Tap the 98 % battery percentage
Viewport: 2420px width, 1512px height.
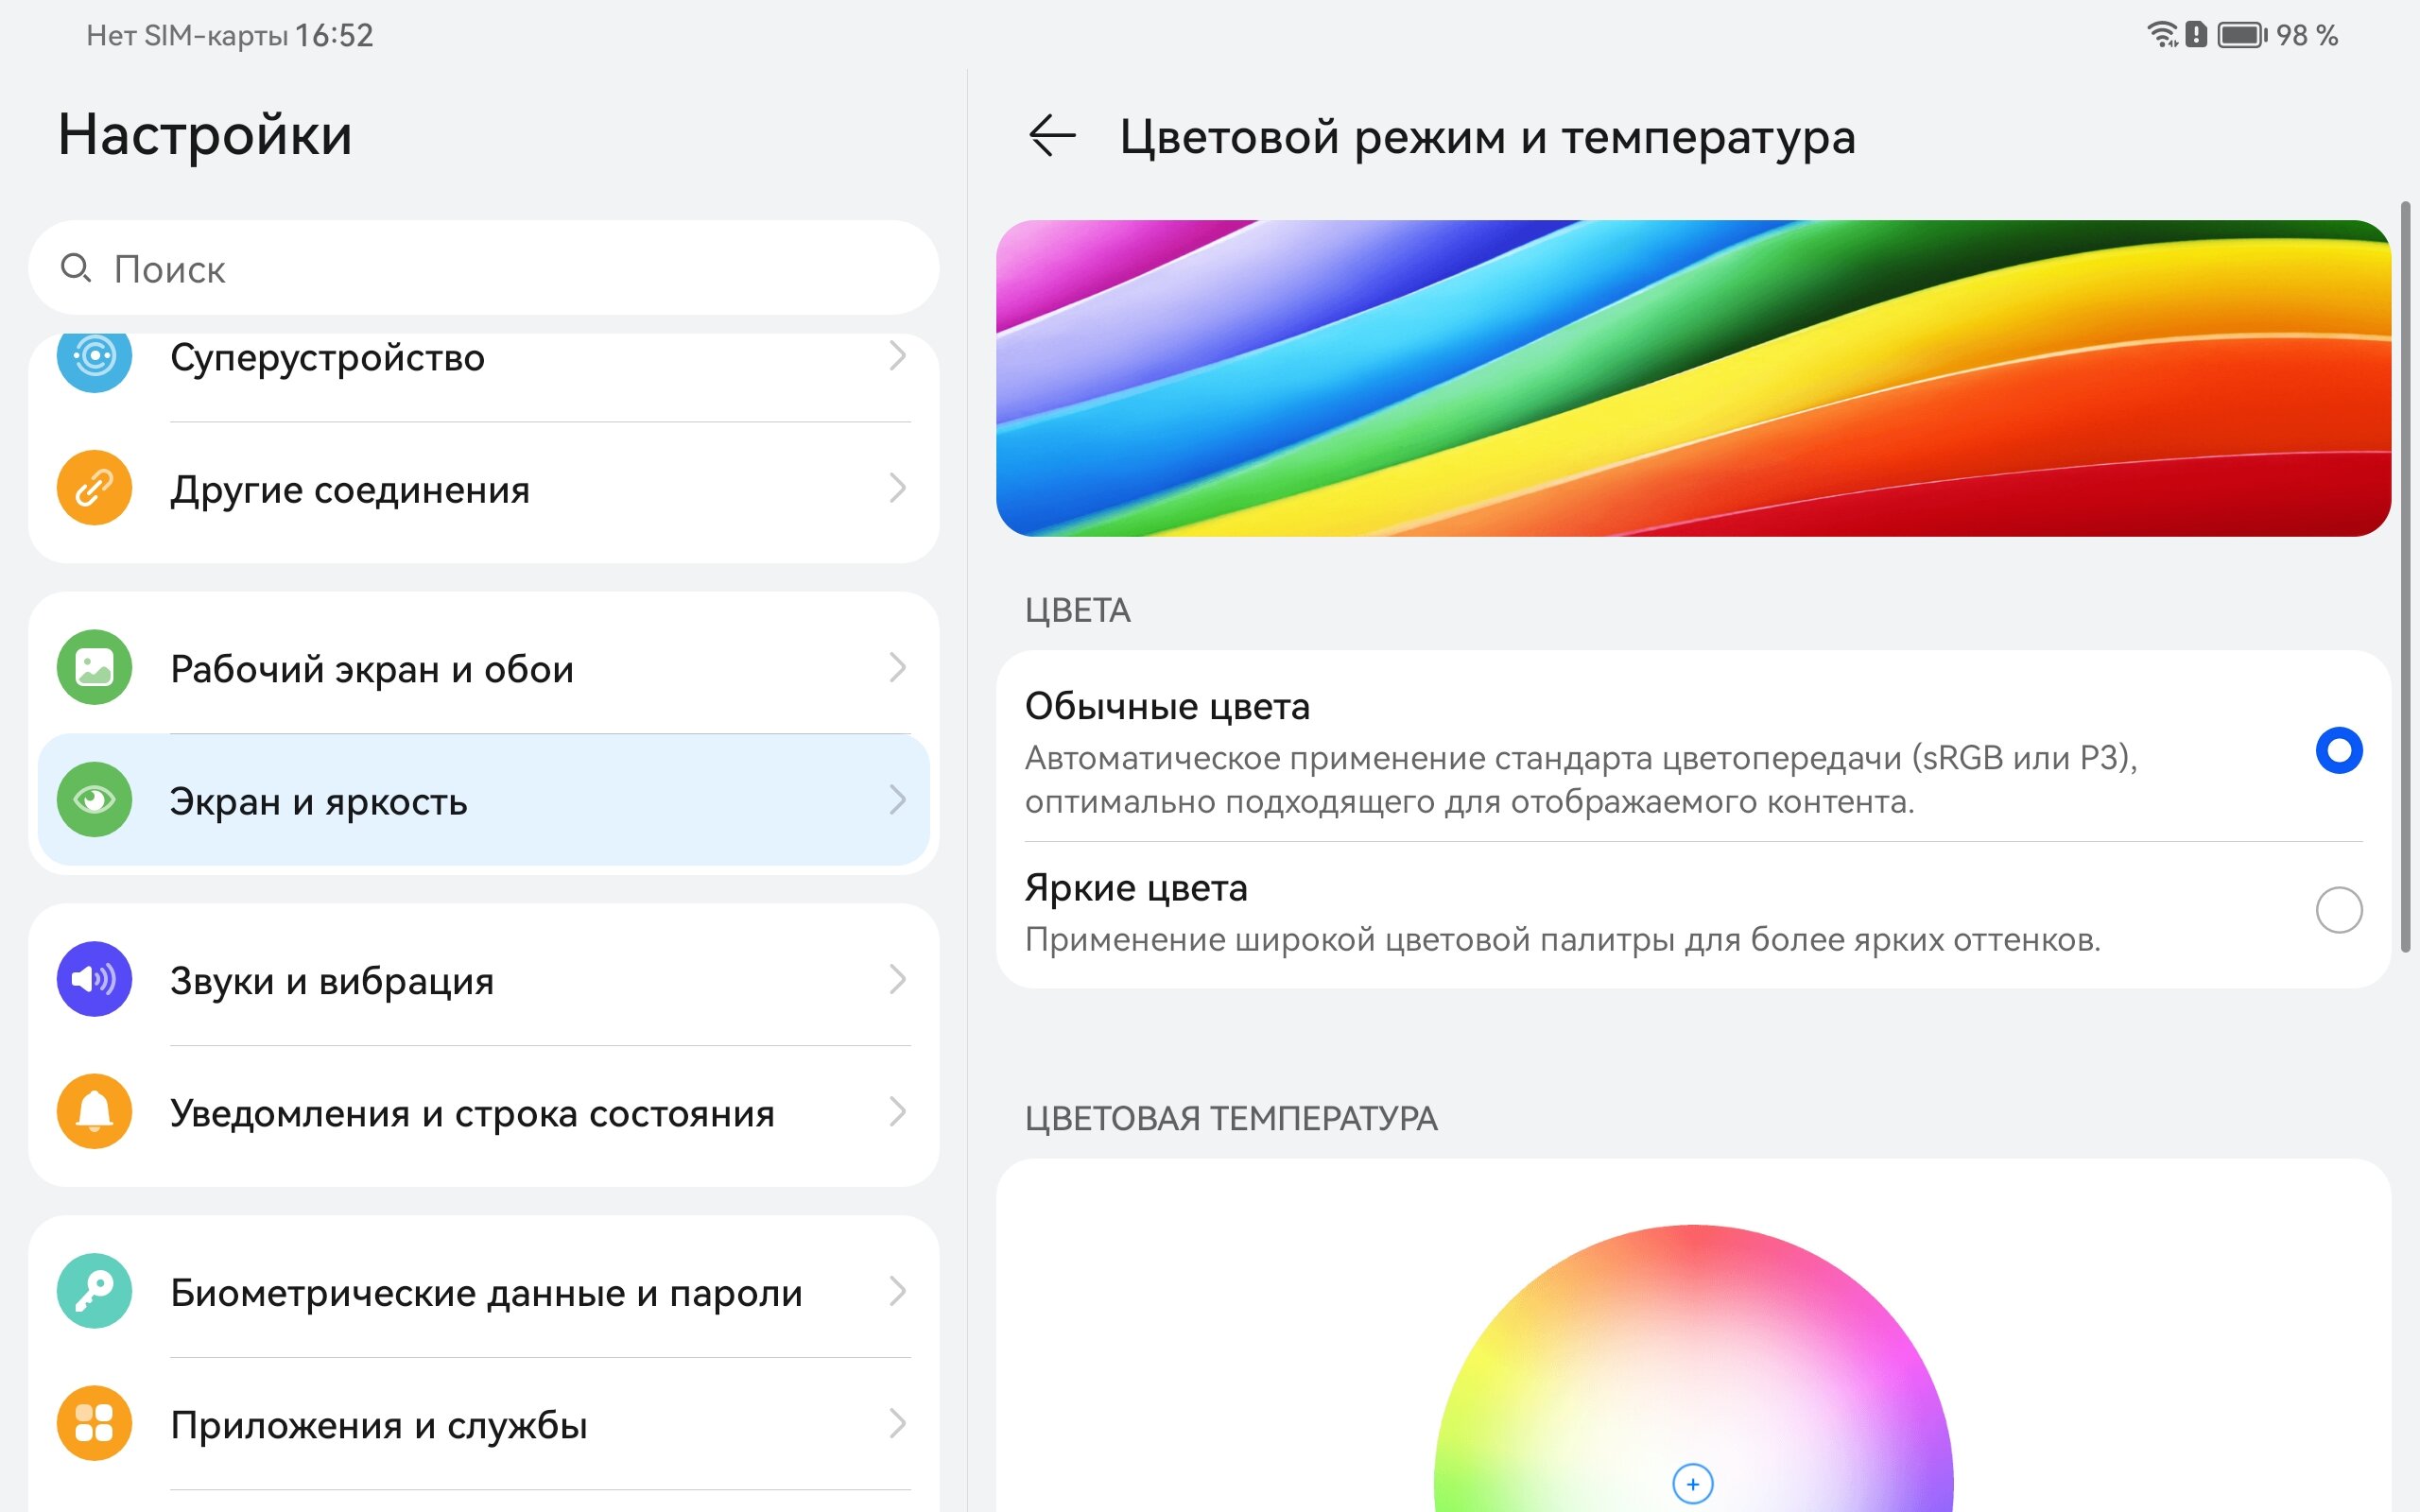(x=2307, y=36)
